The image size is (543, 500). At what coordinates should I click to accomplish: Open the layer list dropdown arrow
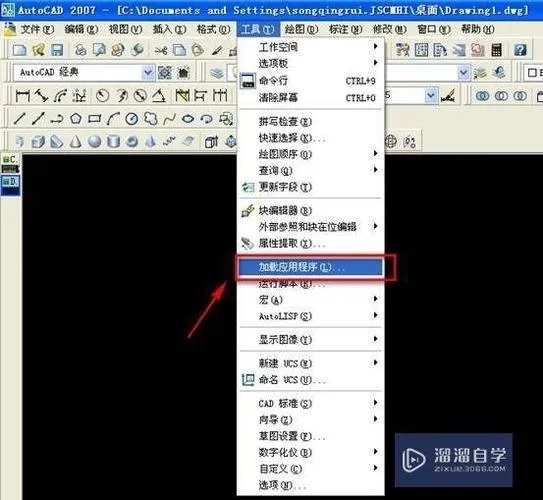pos(463,73)
